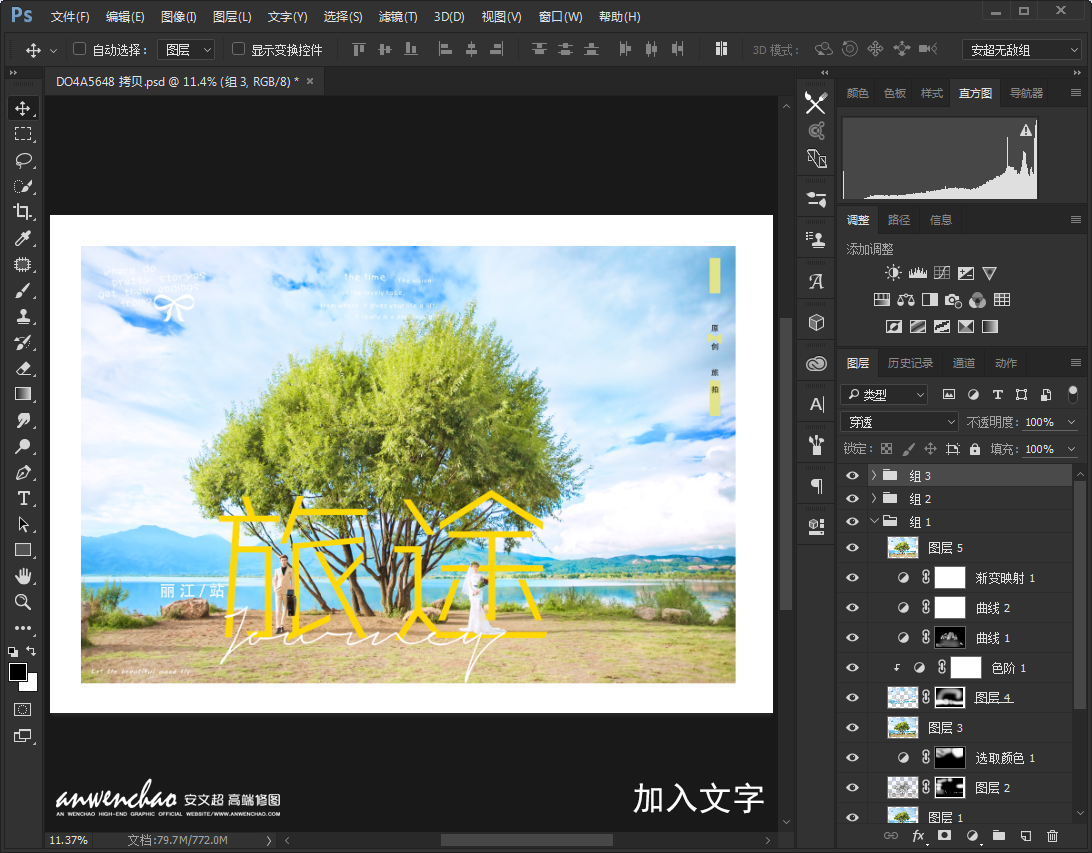
Task: Select the Clone Stamp tool
Action: 23,317
